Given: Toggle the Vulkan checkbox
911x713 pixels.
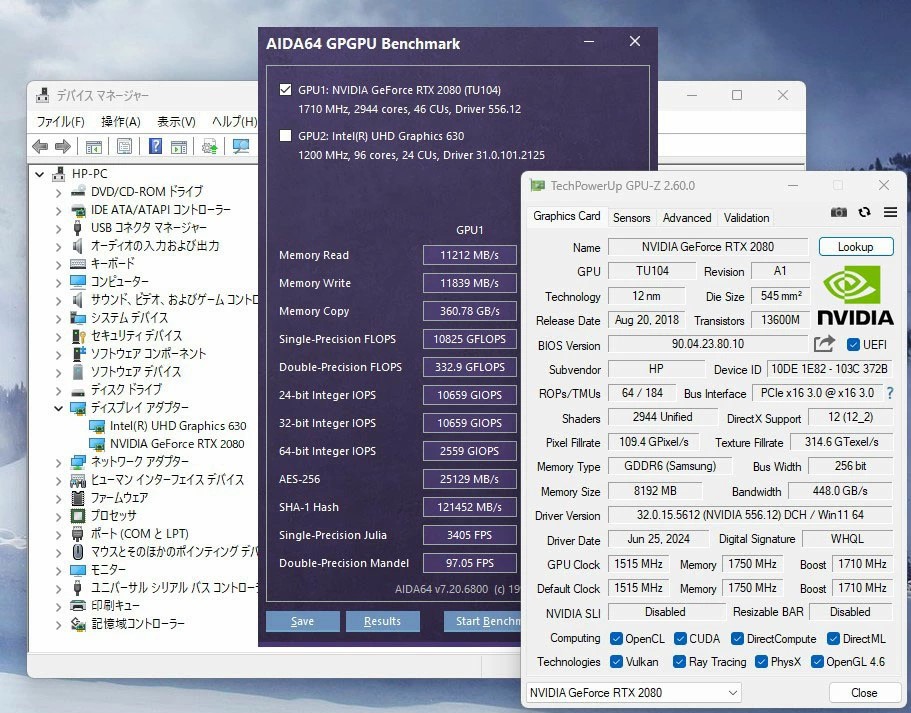Looking at the screenshot, I should (616, 662).
